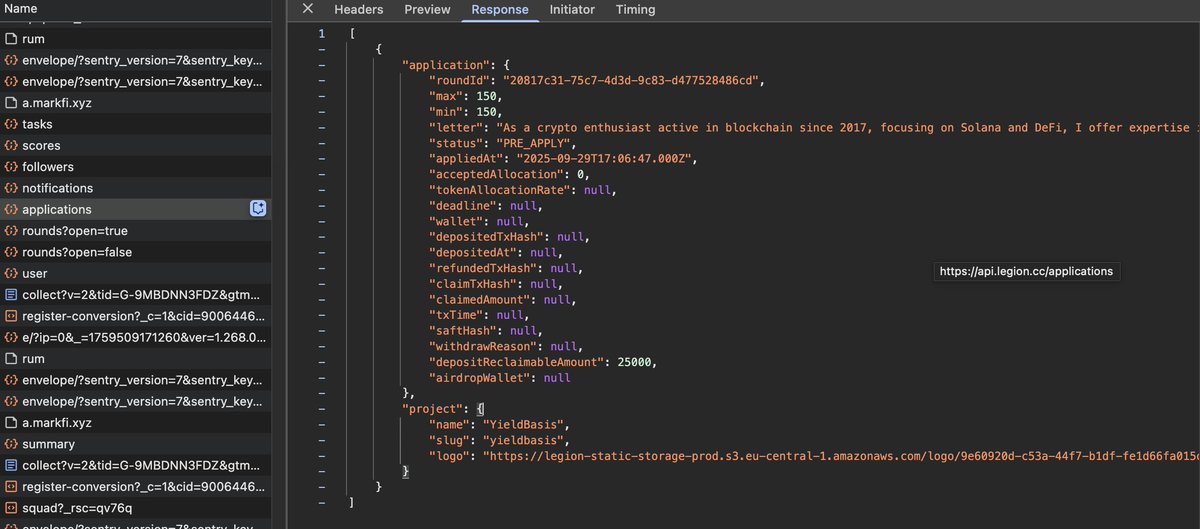Select the e/?ip=0&_=1759509171260 request
The image size is (1200, 529).
135,337
